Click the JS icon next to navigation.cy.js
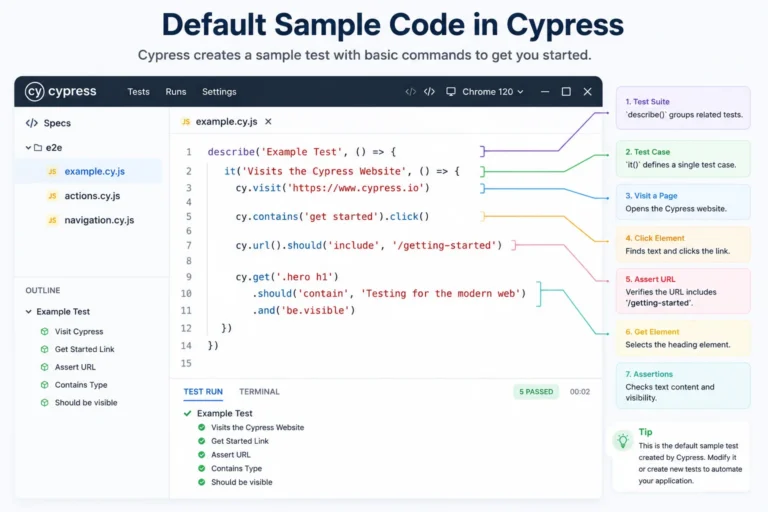Screen dimensions: 768x512 tap(52, 220)
